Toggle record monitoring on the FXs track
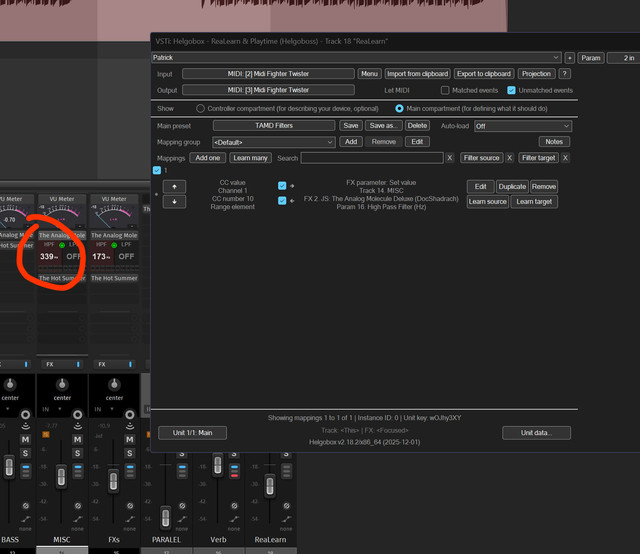 click(130, 427)
